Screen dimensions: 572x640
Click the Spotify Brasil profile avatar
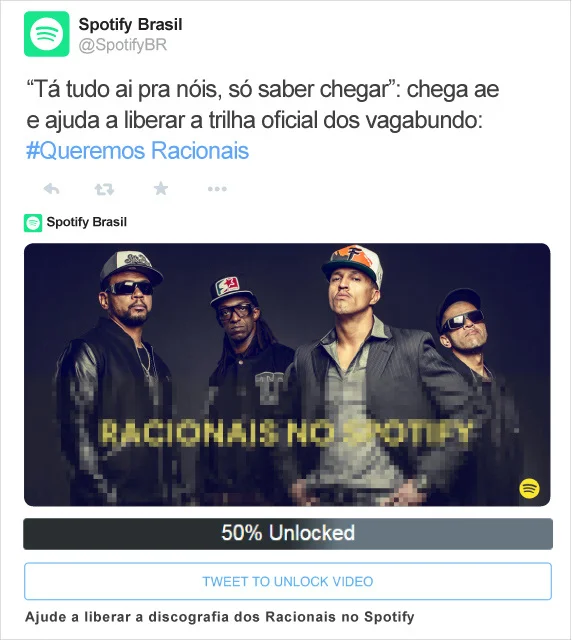tap(47, 34)
